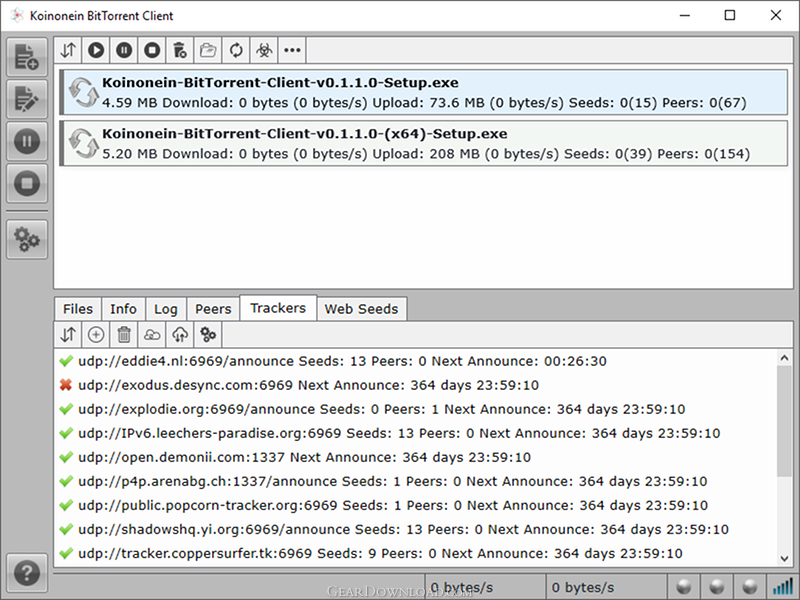Maximize the Koinonein BitTorrent Client window
800x600 pixels.
pos(730,15)
